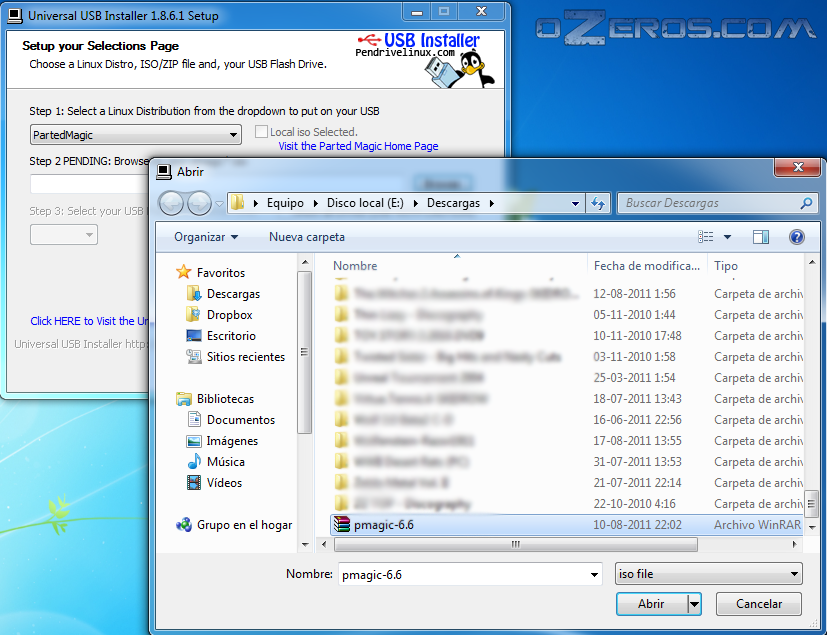Click Descargas in the breadcrumb path
The height and width of the screenshot is (635, 827).
[x=454, y=203]
